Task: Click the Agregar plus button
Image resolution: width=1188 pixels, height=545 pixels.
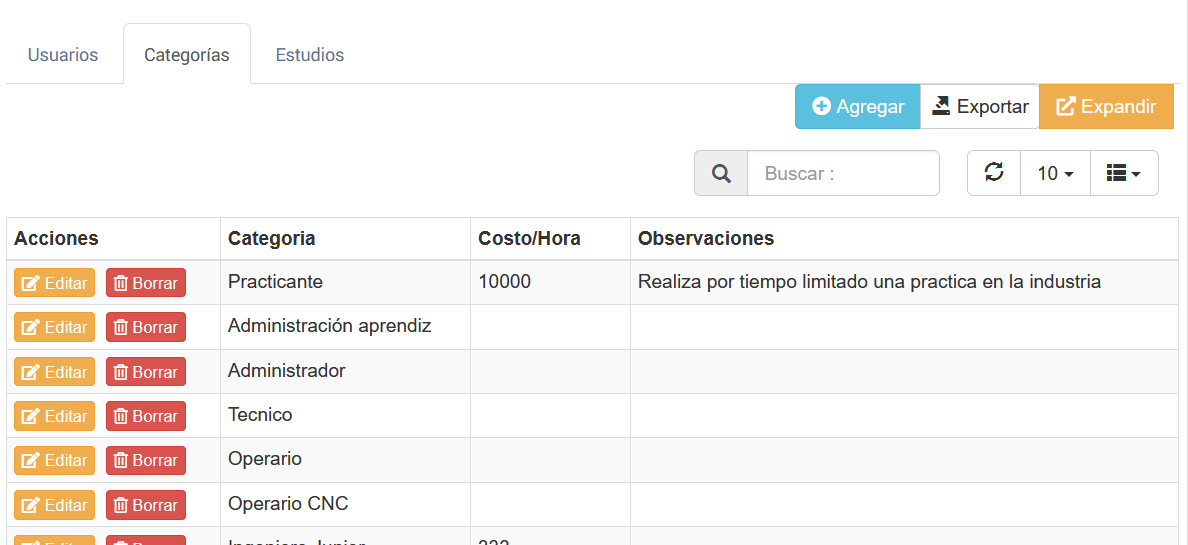Action: (858, 107)
